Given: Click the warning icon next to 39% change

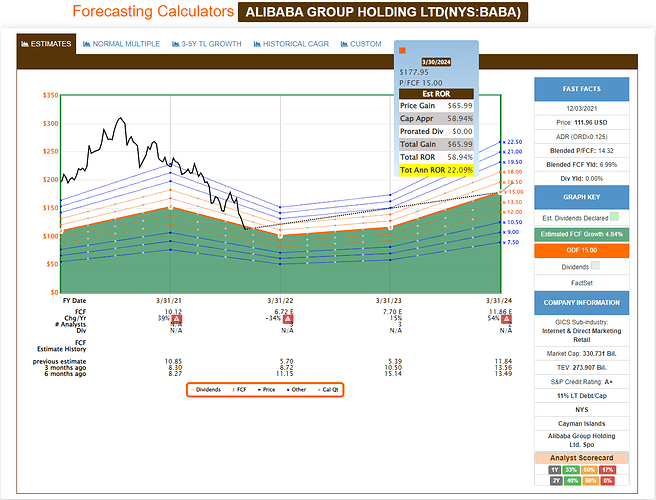Looking at the screenshot, I should [177, 319].
